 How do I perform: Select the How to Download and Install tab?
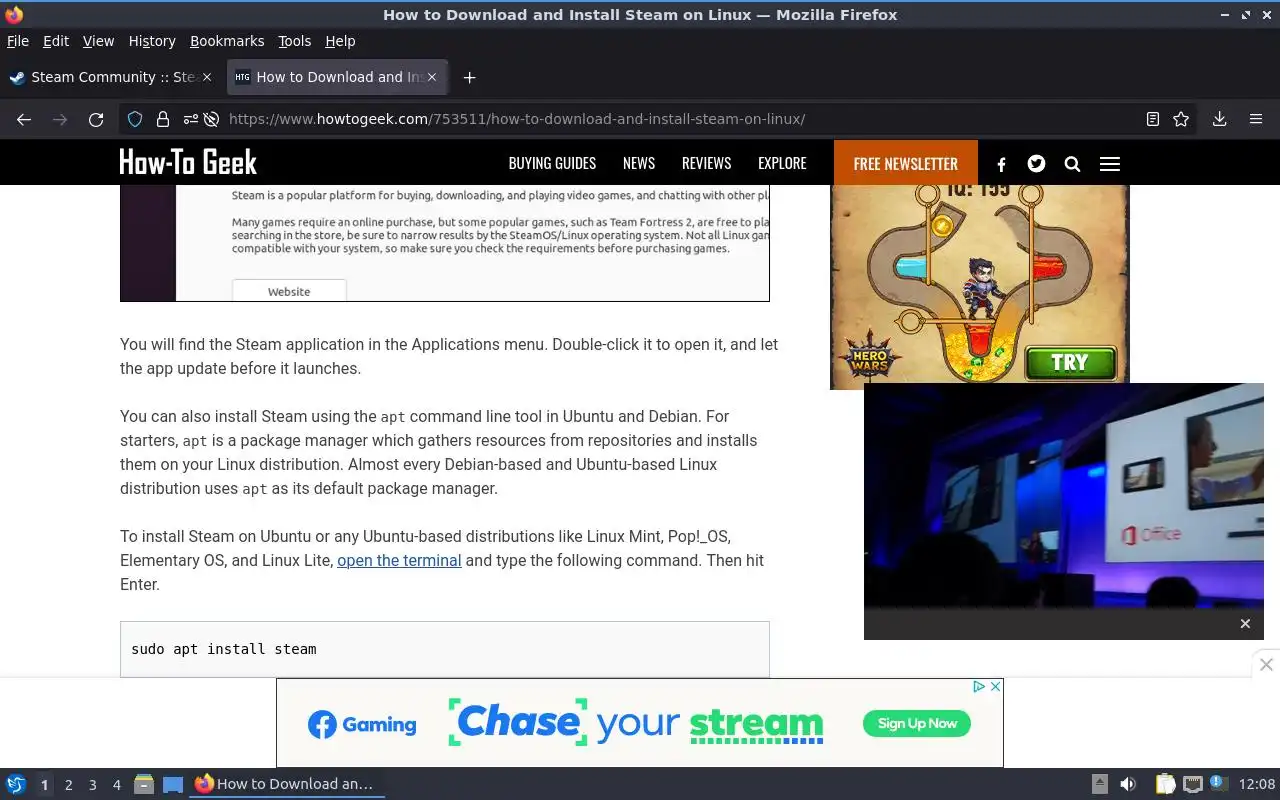click(x=335, y=77)
